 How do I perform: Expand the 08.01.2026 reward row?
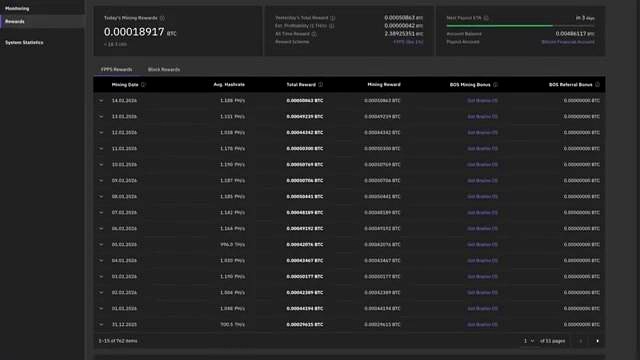point(101,196)
